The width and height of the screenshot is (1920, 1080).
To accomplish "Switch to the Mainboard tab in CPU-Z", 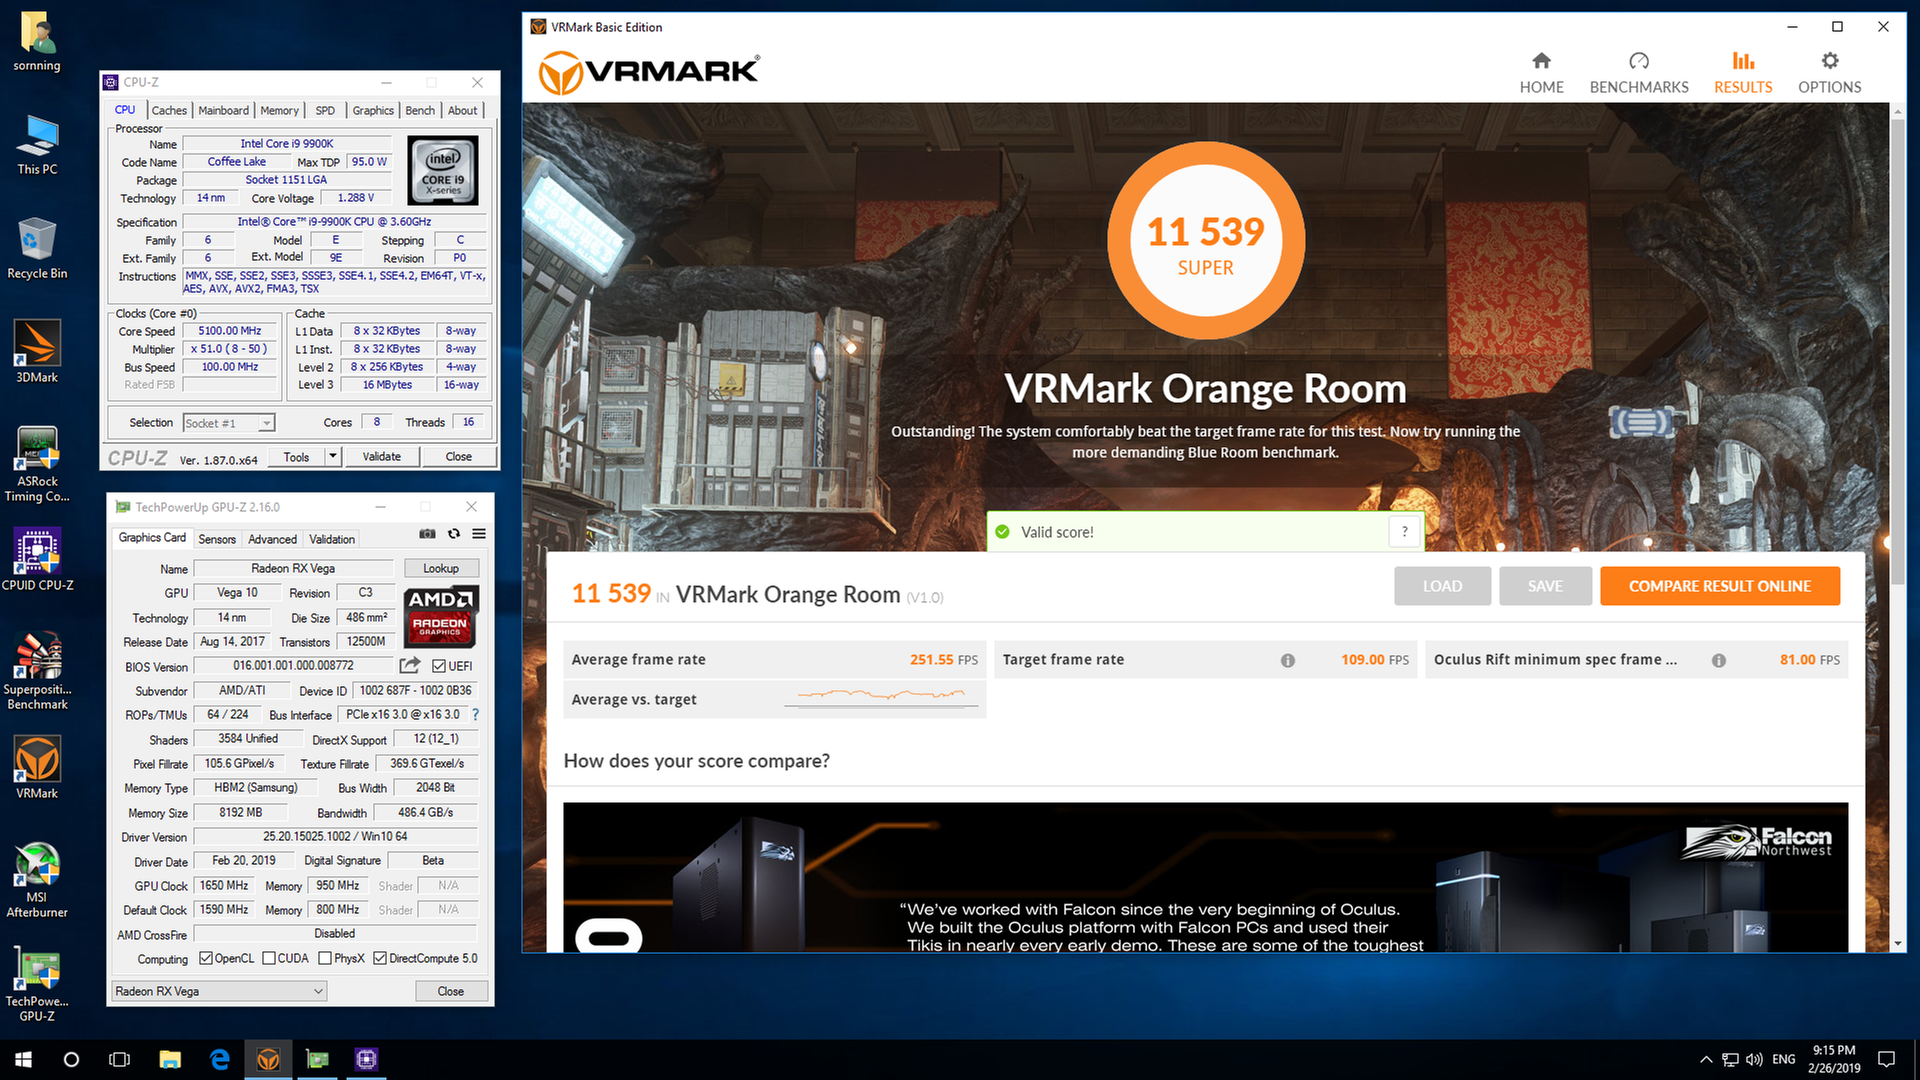I will [x=224, y=110].
